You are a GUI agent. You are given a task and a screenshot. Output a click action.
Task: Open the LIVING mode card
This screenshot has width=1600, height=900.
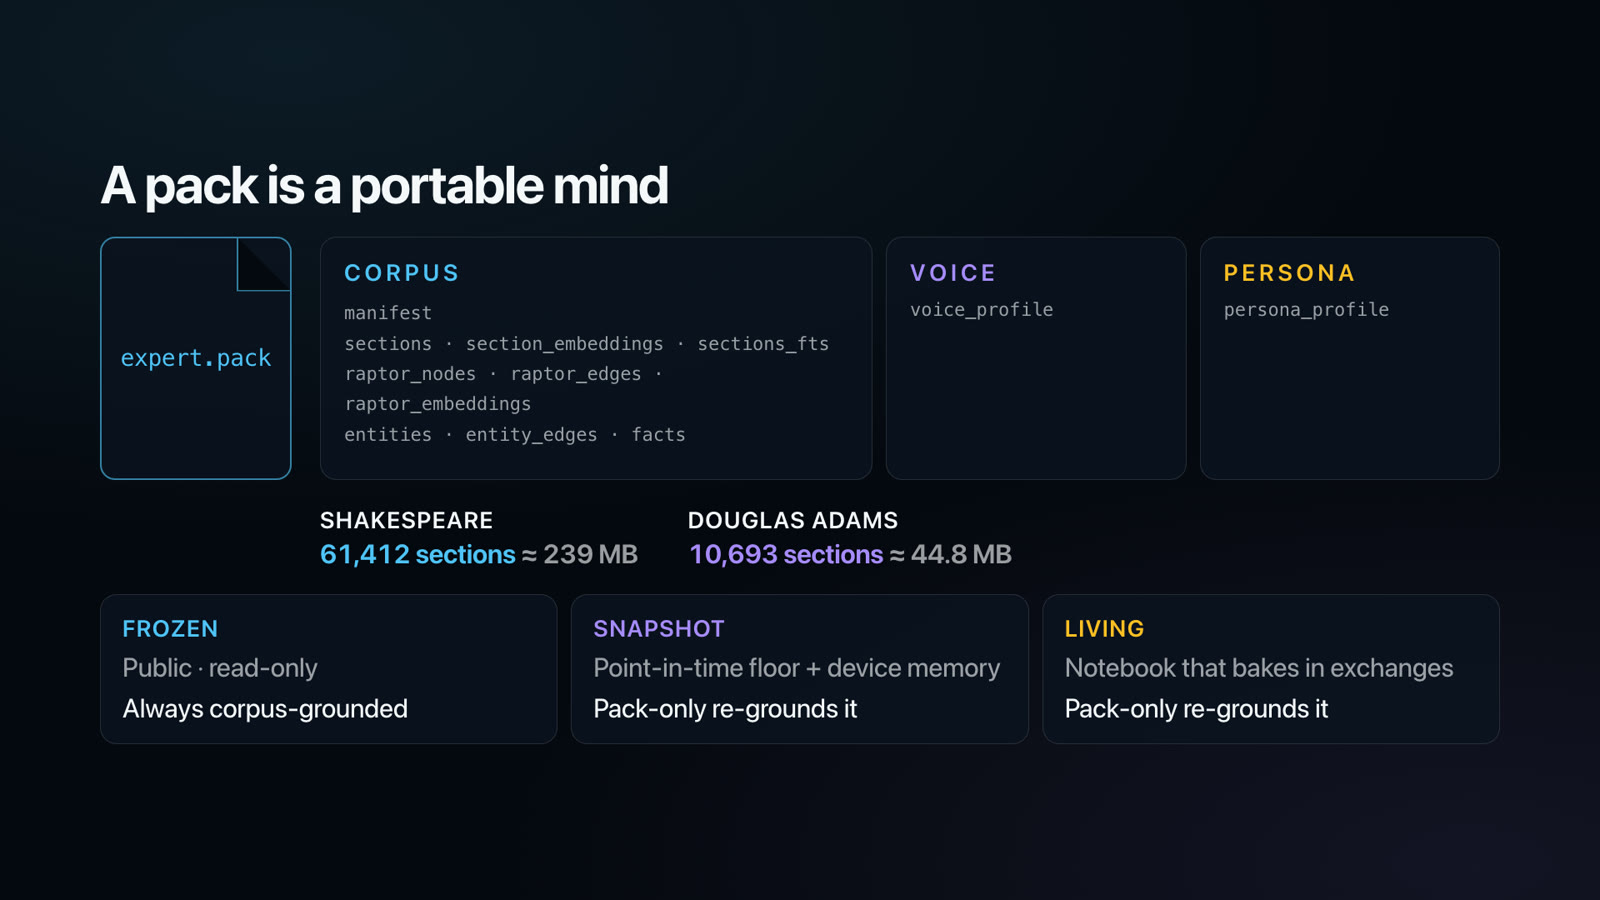[1271, 669]
